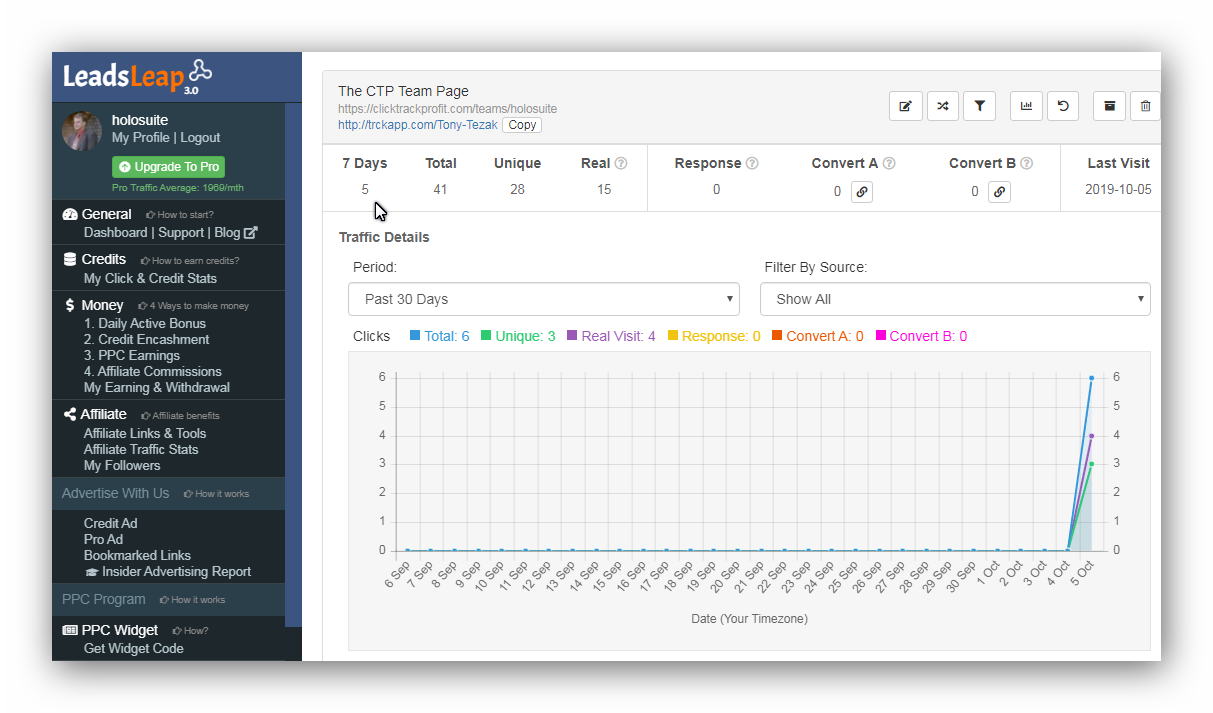
Task: Click the Credits database stack icon
Action: (x=70, y=259)
